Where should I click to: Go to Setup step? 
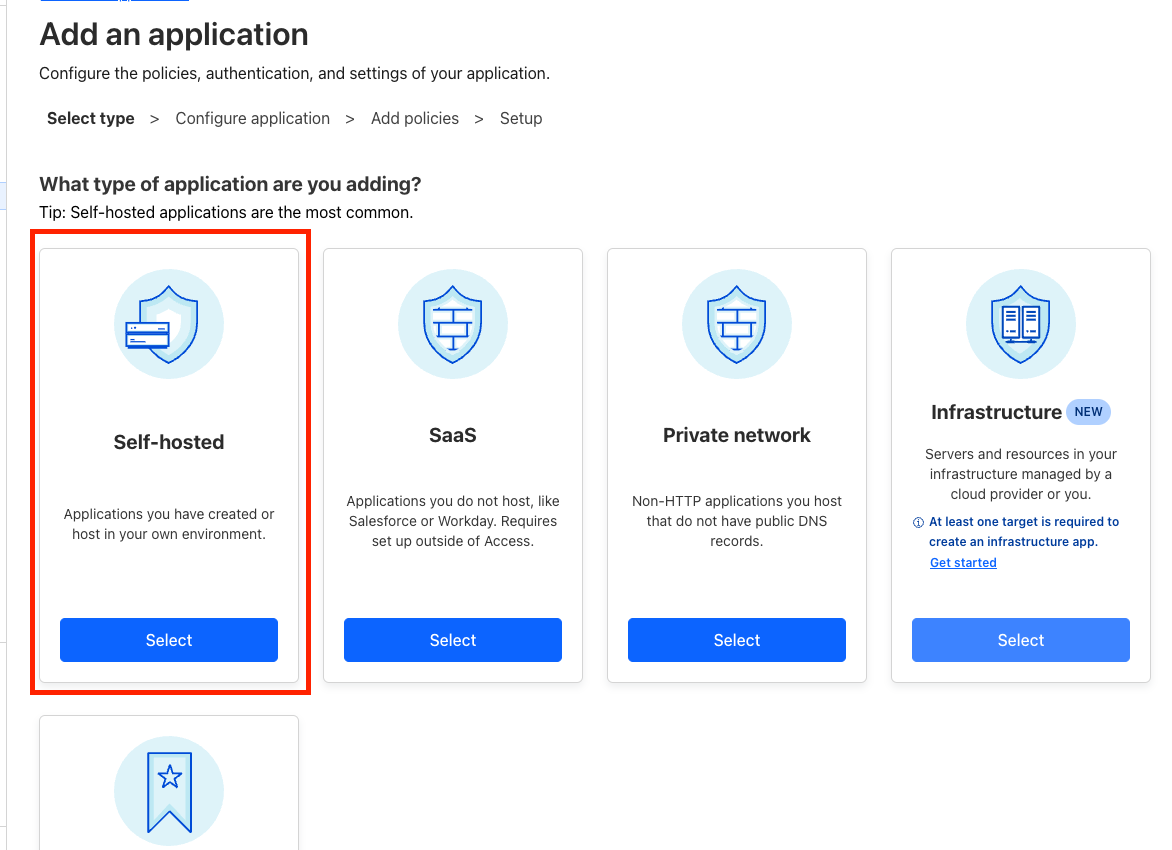pos(521,119)
